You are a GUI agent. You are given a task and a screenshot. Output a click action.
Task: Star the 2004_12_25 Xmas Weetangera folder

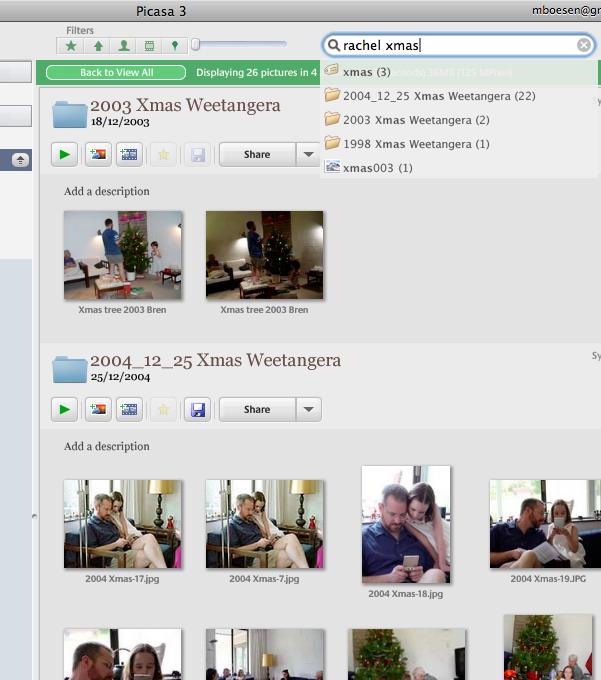coord(163,409)
